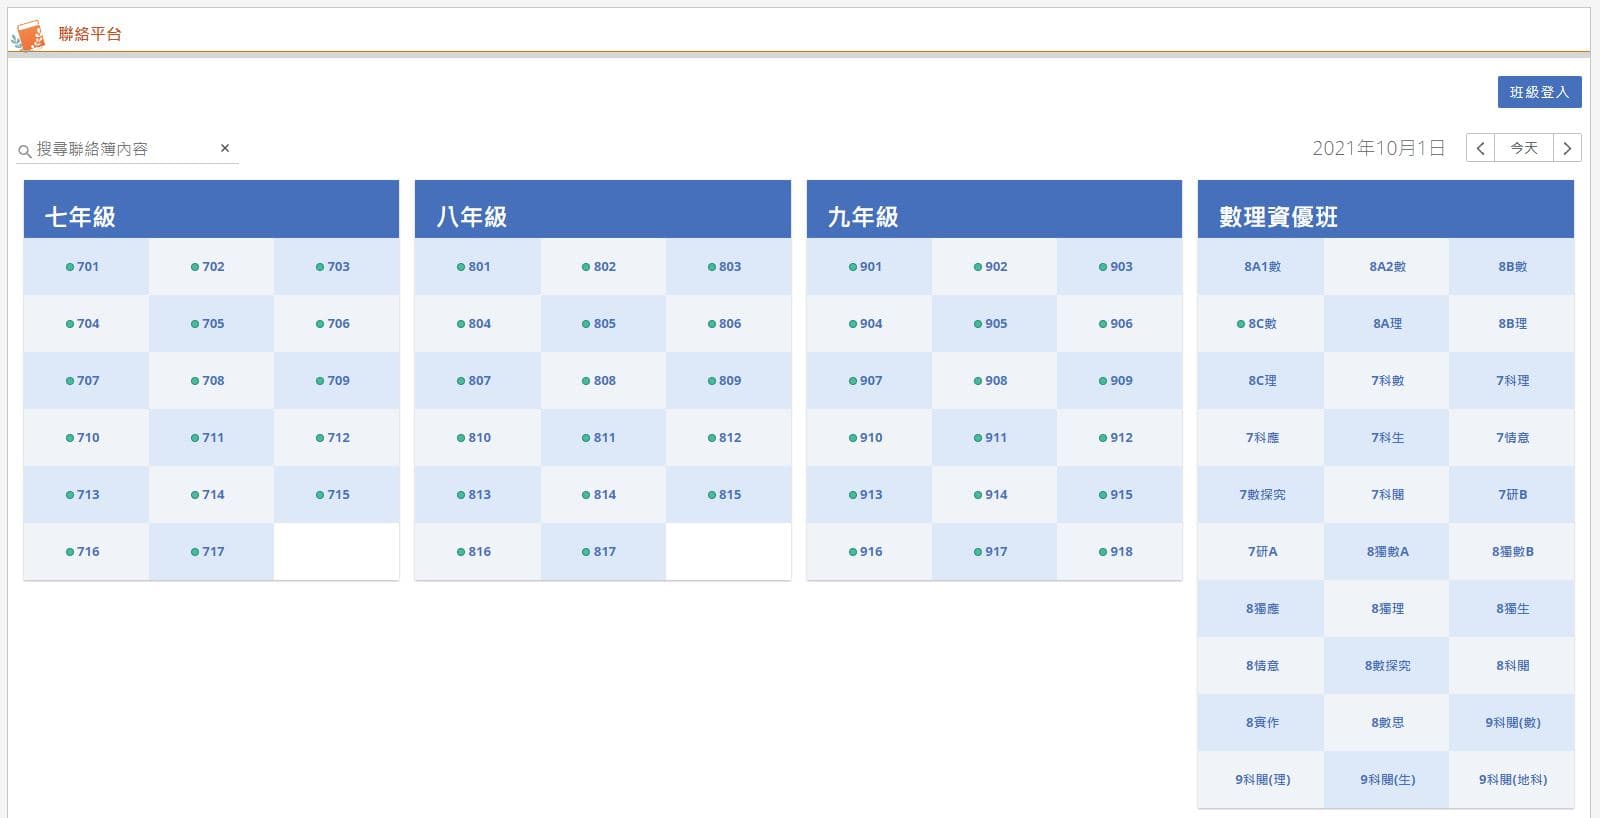Select the 8C數 class cell
The width and height of the screenshot is (1600, 818).
pos(1261,324)
